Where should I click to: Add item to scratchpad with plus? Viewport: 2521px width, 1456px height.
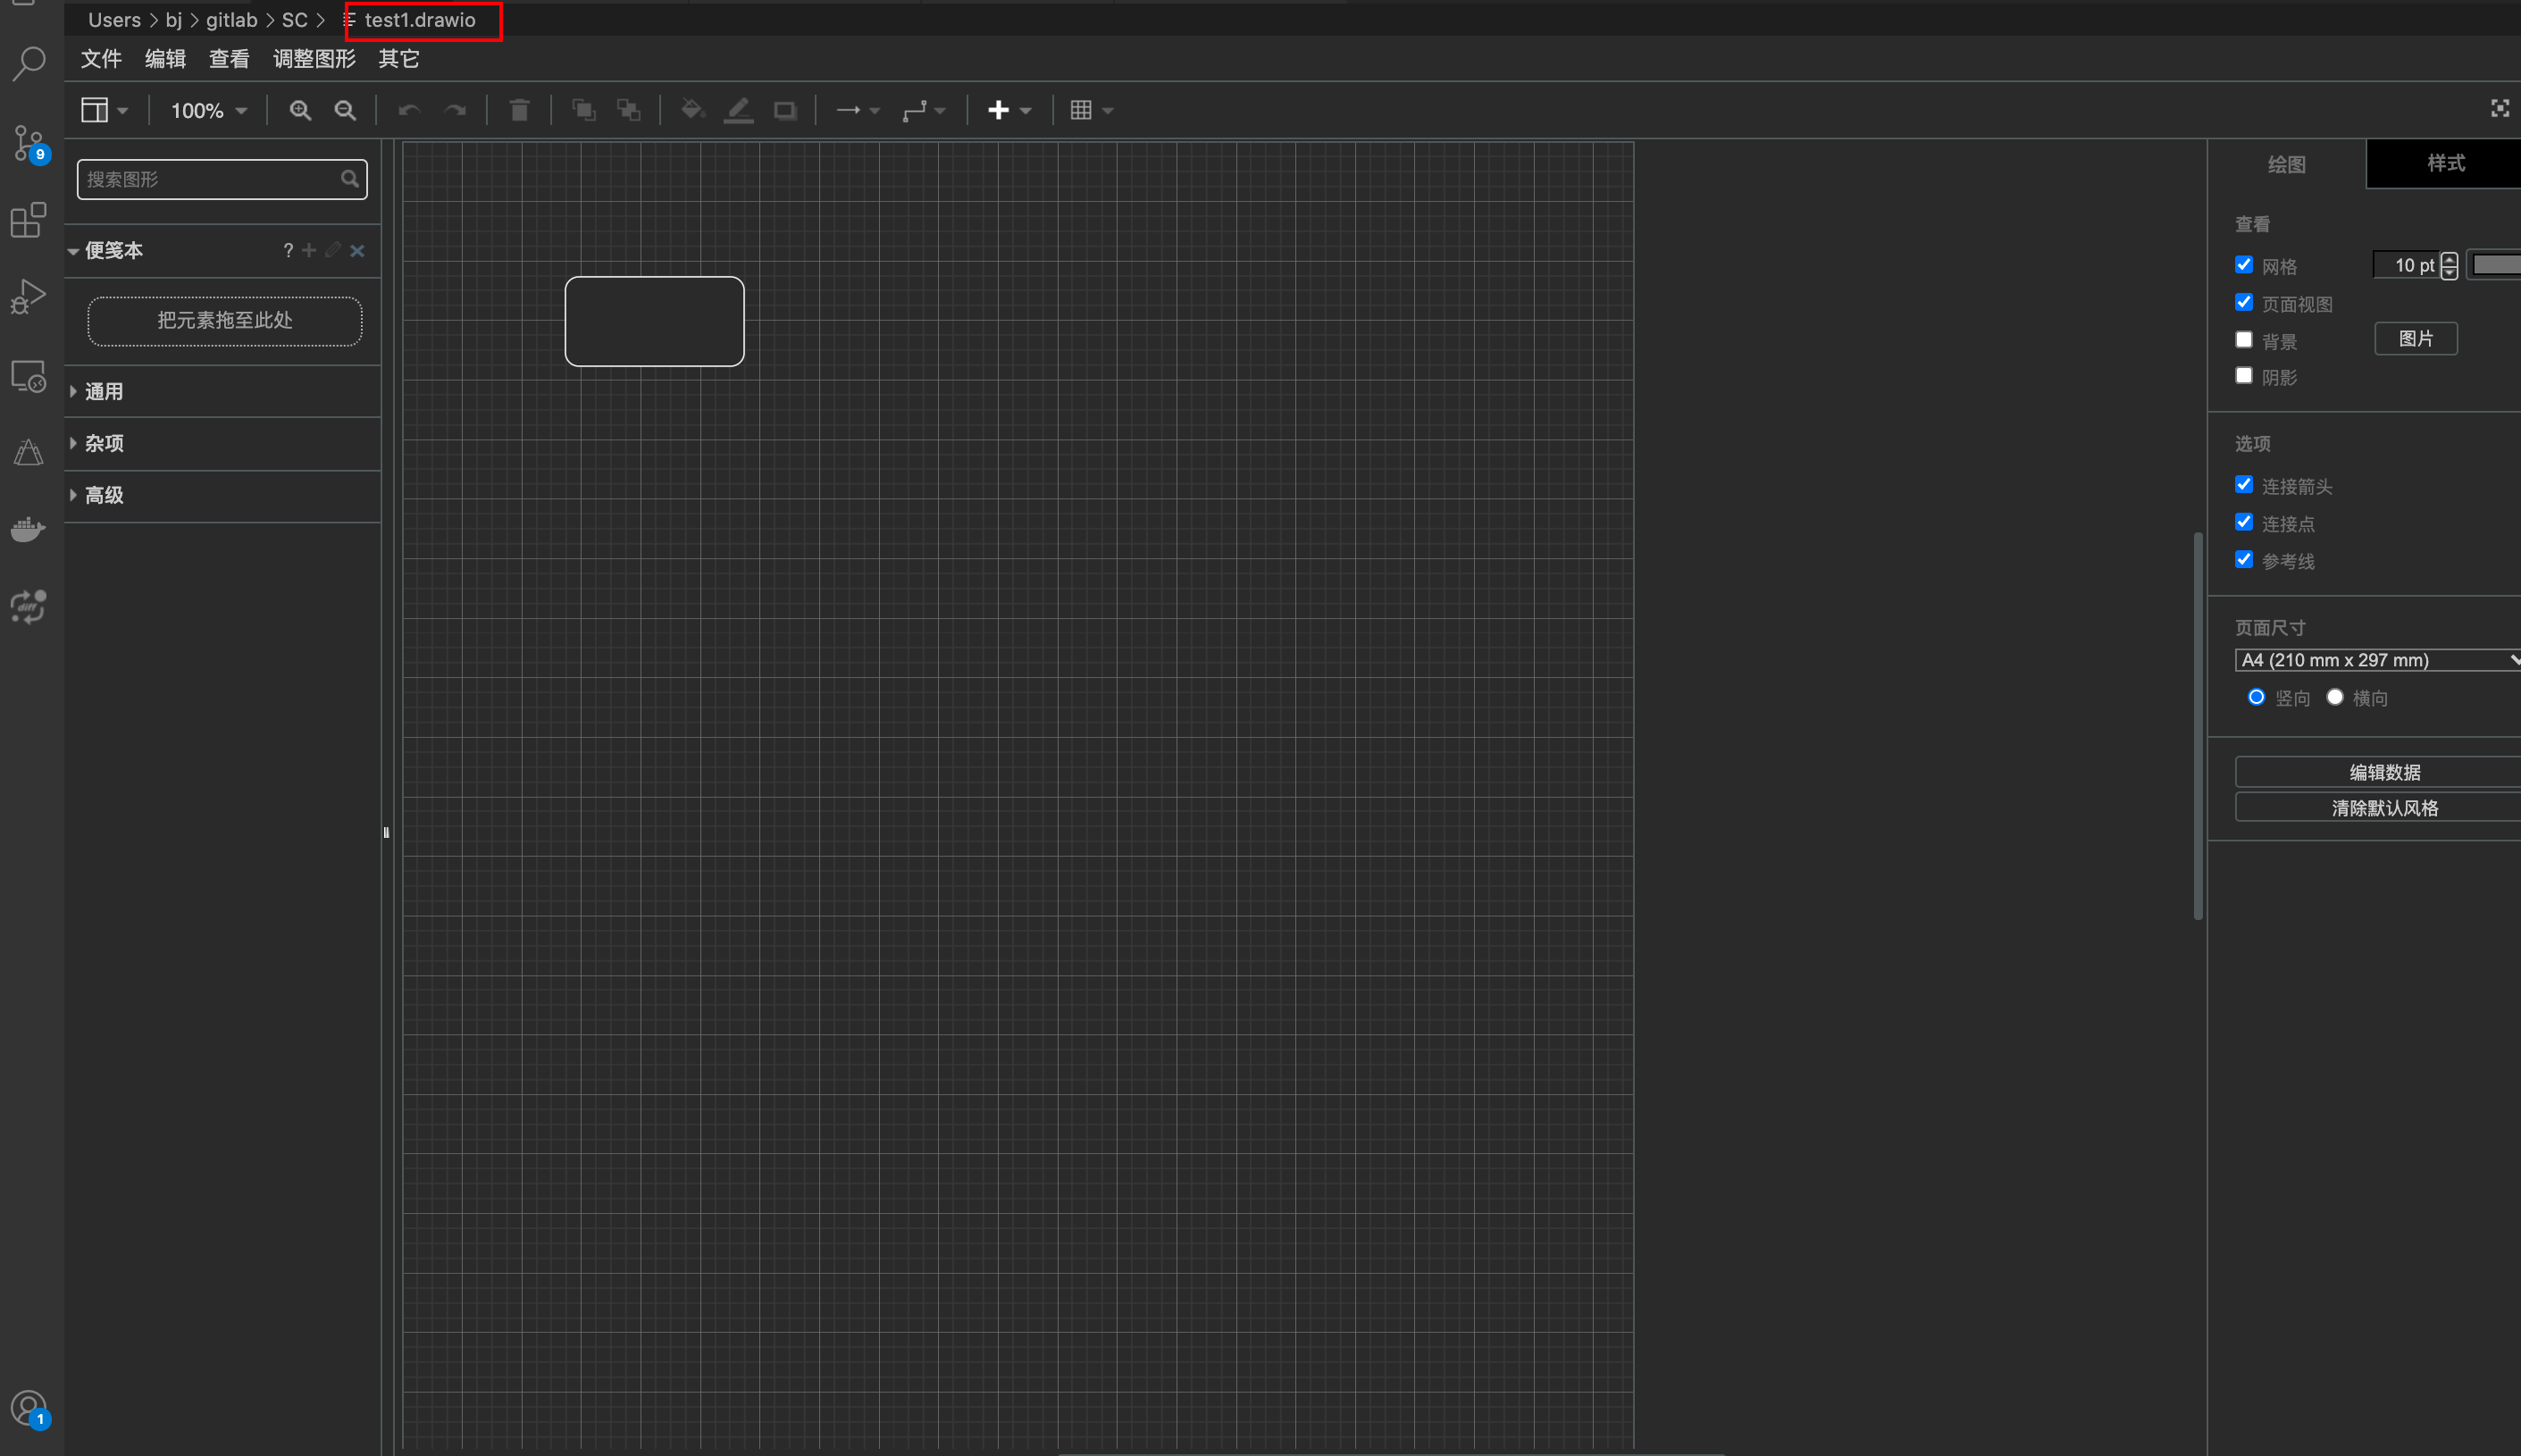coord(309,250)
